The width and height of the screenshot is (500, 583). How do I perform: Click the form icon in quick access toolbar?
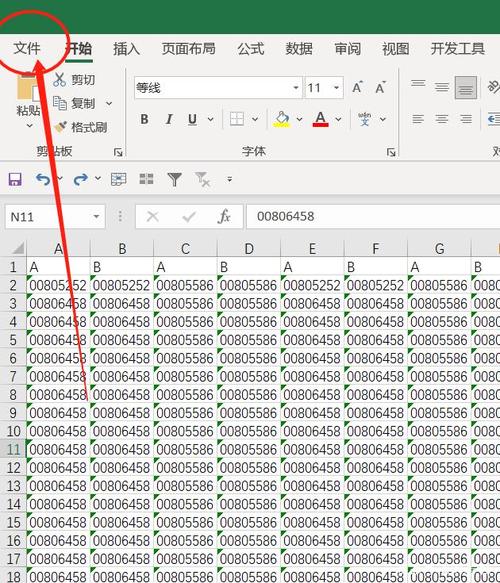click(119, 180)
